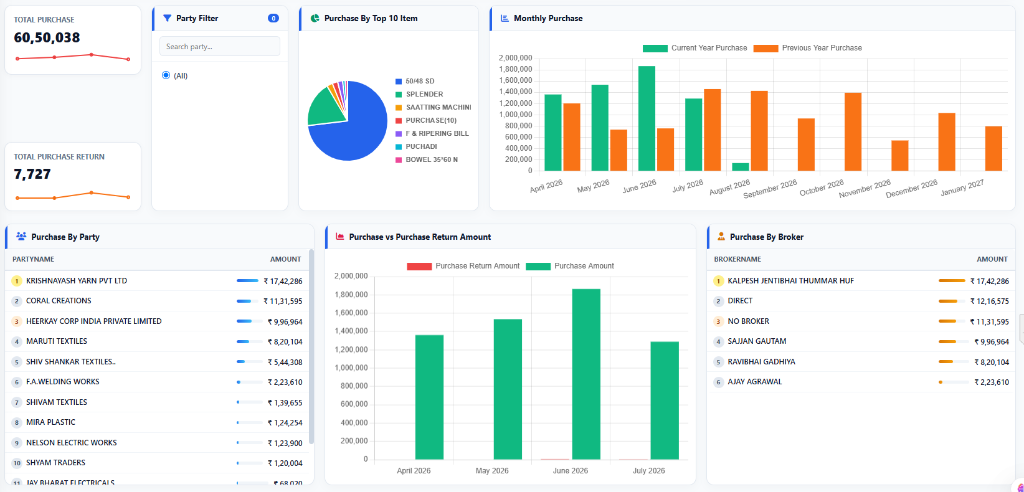Select the RAVIBHAI GADHIYA broker row
The height and width of the screenshot is (492, 1024).
tap(861, 362)
